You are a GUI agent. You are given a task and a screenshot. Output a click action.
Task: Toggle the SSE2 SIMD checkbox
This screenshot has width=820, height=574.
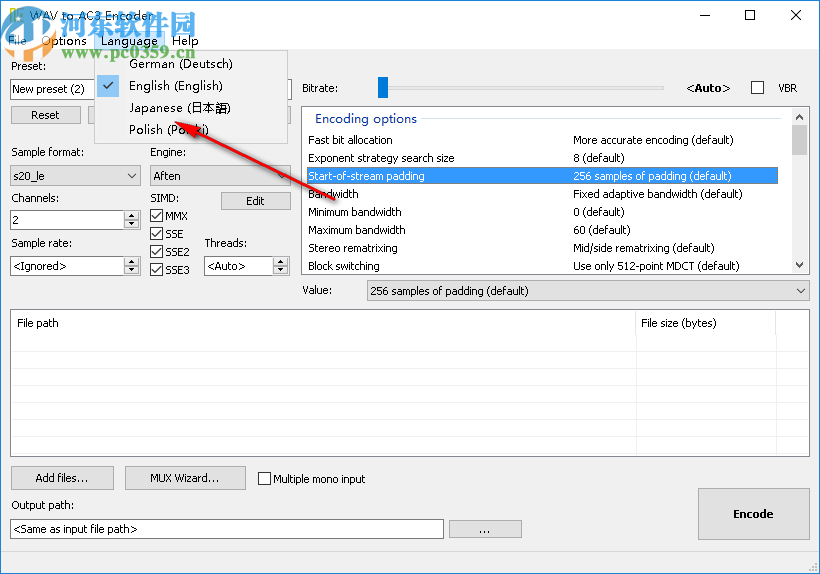tap(156, 251)
